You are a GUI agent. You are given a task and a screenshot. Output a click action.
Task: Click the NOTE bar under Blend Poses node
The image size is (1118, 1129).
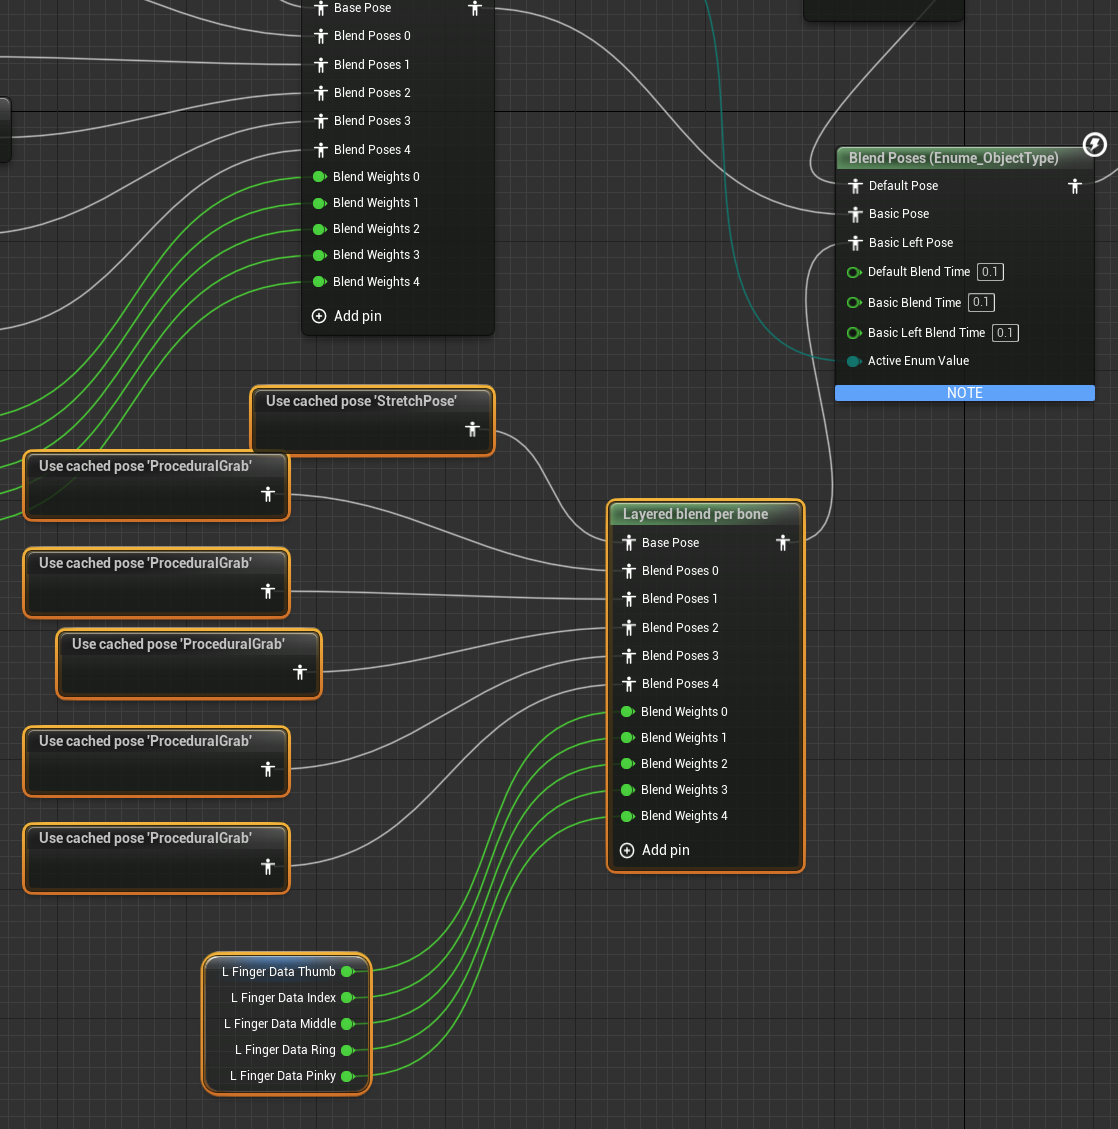(x=965, y=392)
